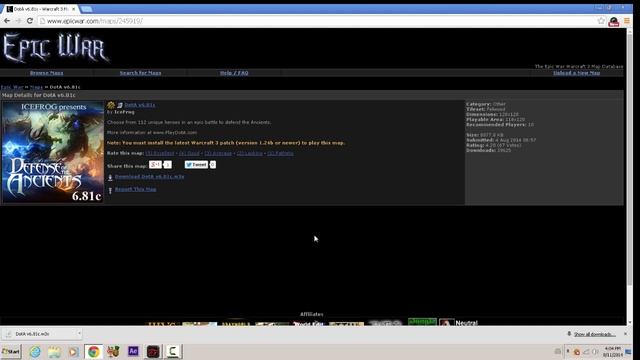Viewport: 640px width, 360px height.
Task: Click the gold map icon beside the title
Action: point(111,105)
